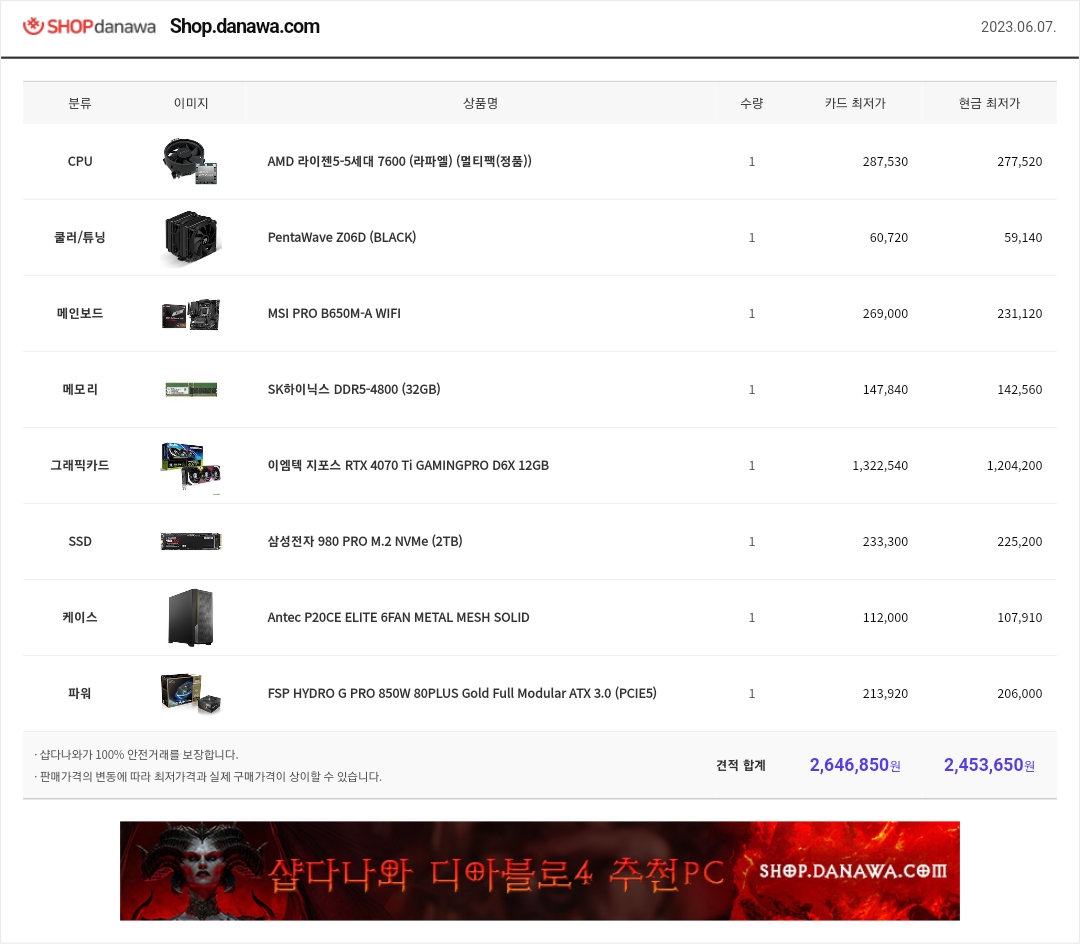This screenshot has width=1080, height=950.
Task: Select the CPU category cell
Action: pos(80,161)
